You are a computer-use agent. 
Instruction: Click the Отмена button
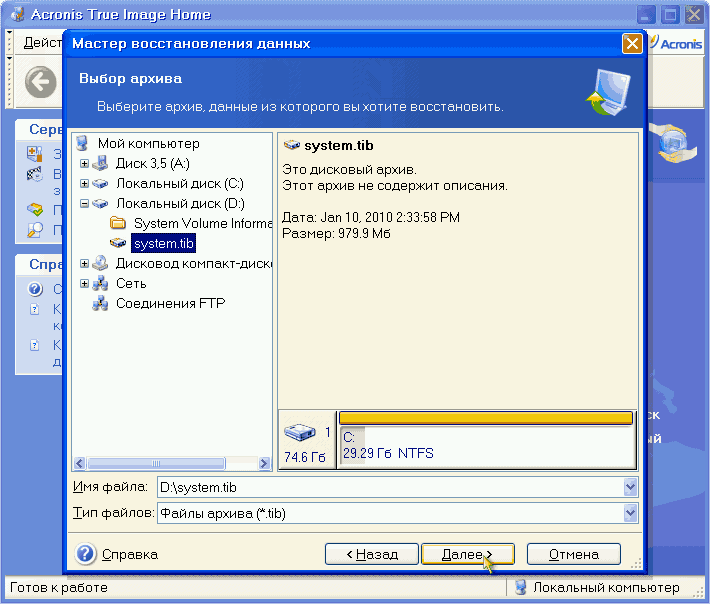pyautogui.click(x=573, y=554)
